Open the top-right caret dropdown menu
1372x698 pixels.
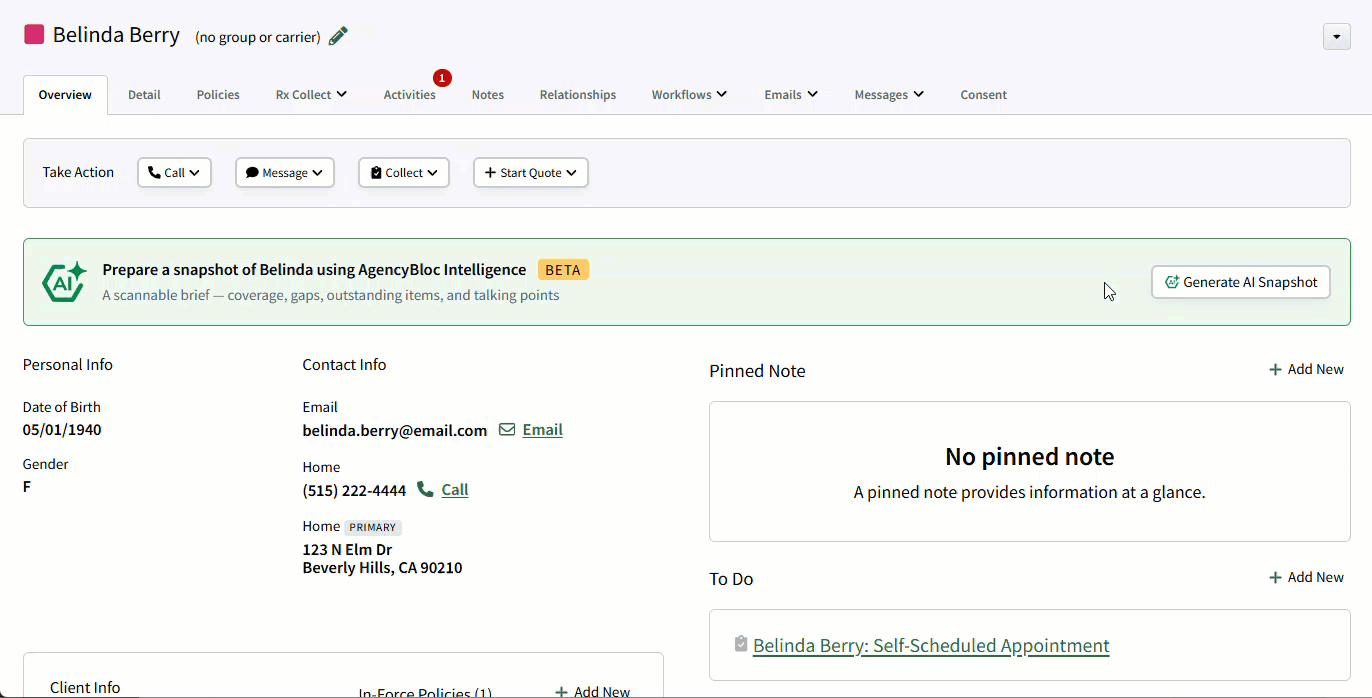tap(1337, 37)
